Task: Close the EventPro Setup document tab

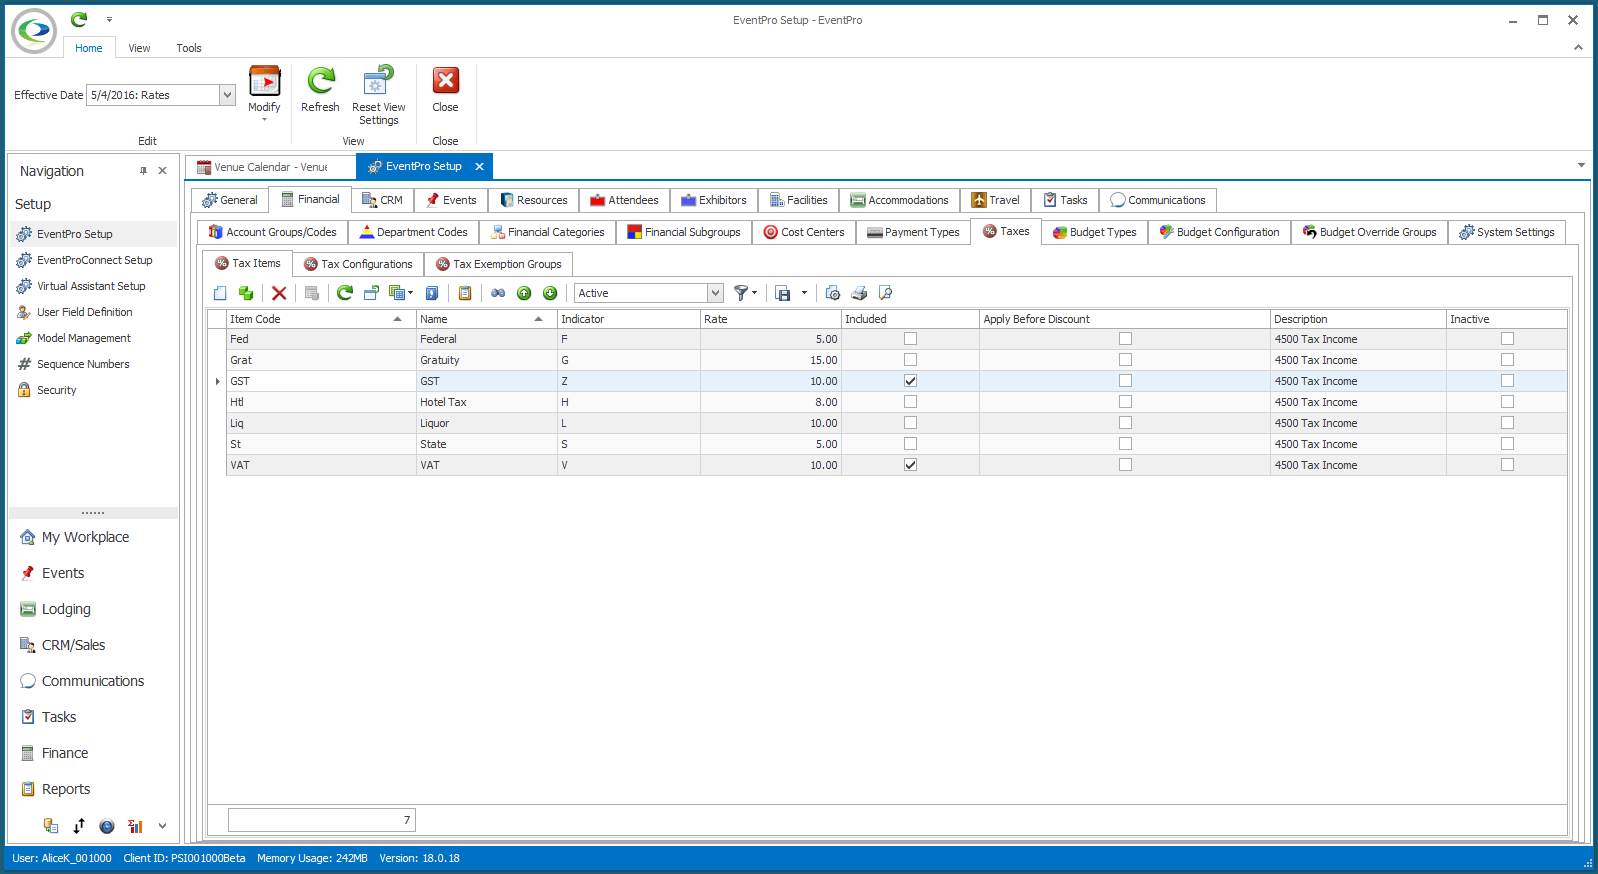Action: [479, 167]
